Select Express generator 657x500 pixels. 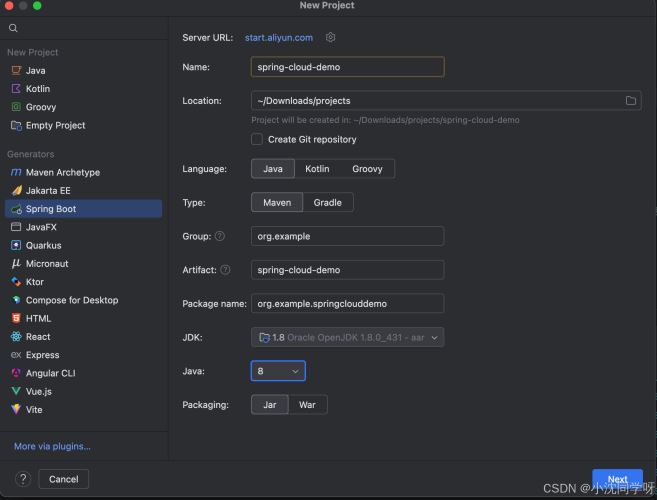click(83, 355)
